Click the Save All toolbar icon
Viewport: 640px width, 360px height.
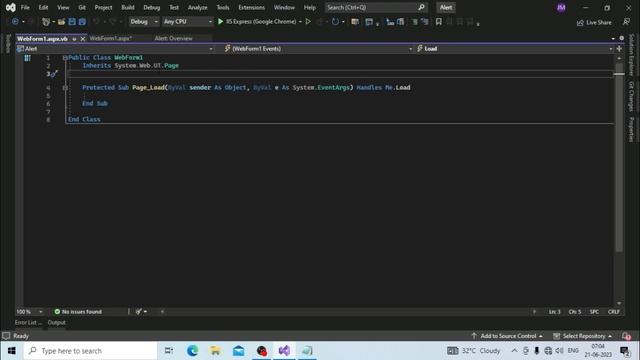[x=82, y=22]
